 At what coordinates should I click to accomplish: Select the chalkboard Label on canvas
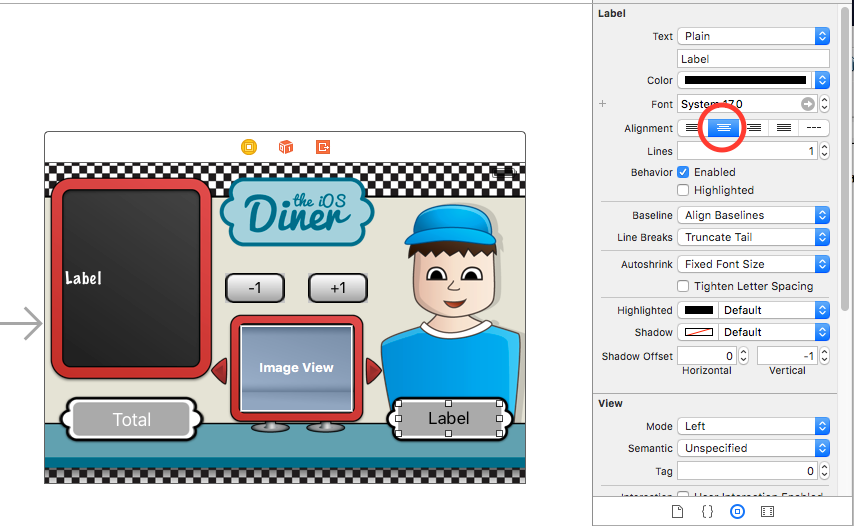tap(83, 278)
